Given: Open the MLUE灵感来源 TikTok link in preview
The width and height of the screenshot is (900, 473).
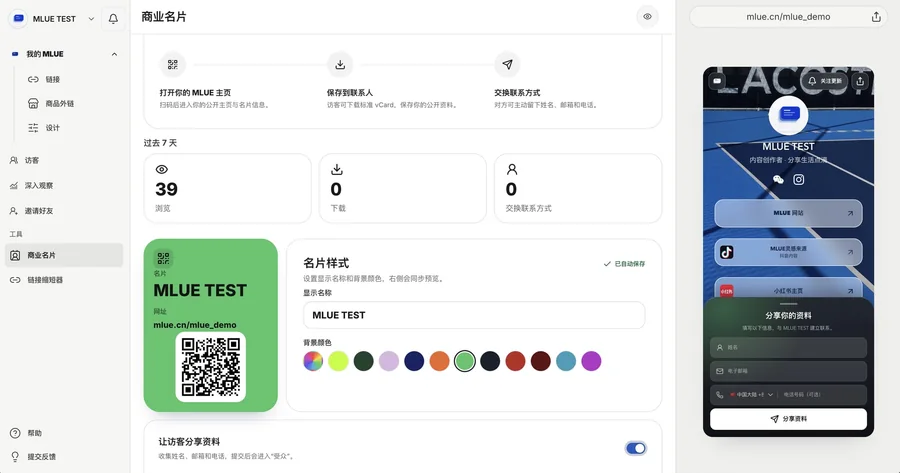Looking at the screenshot, I should (788, 252).
